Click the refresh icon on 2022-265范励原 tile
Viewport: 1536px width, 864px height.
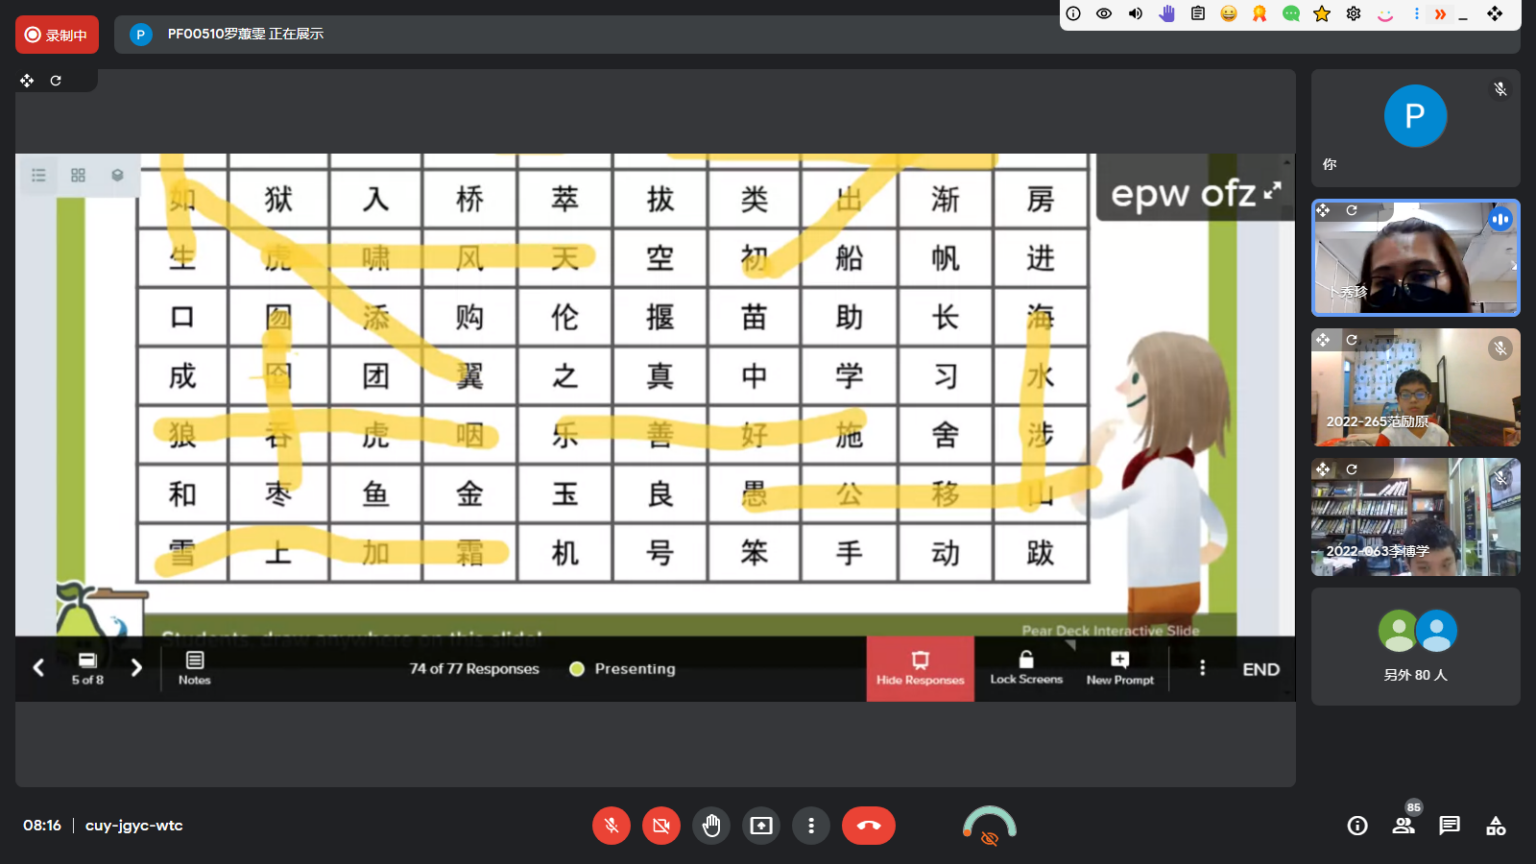[x=1352, y=340]
